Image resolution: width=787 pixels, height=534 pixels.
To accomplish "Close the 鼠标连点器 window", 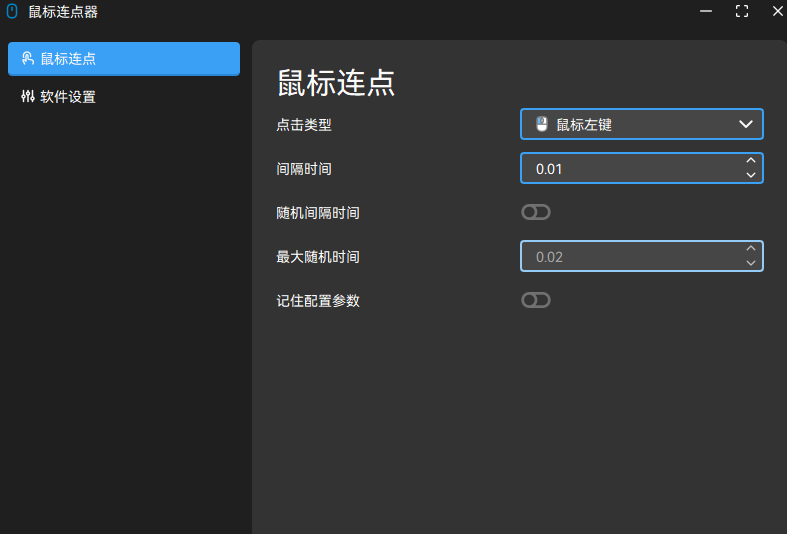I will [777, 12].
